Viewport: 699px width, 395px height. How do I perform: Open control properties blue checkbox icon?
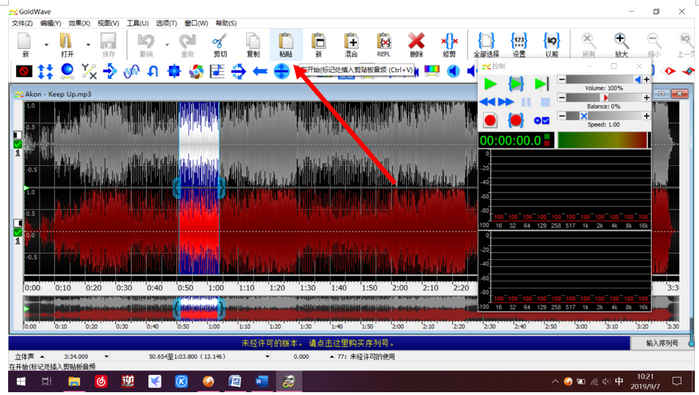[x=542, y=120]
